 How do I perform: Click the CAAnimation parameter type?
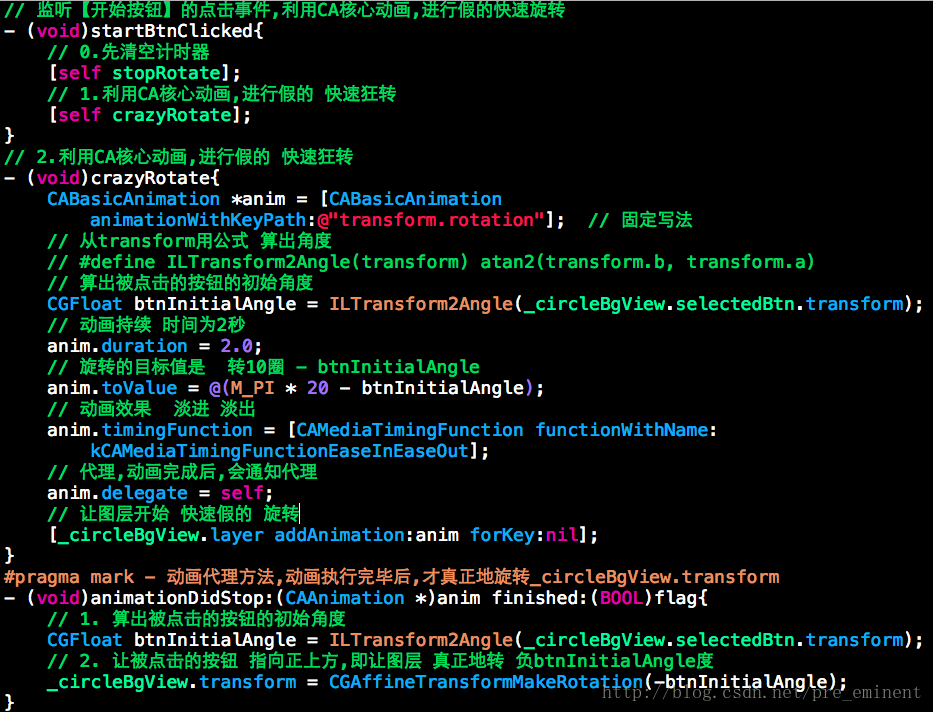(345, 598)
